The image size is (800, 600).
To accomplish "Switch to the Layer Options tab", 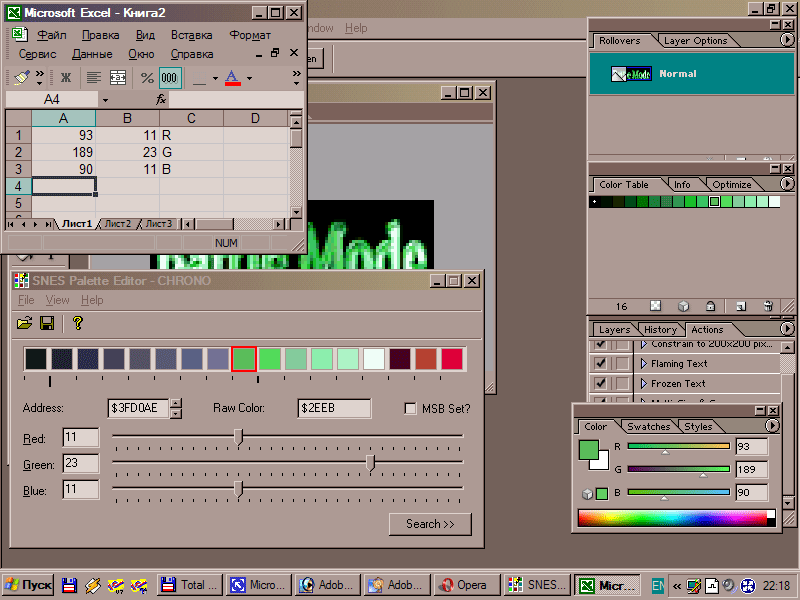I will [695, 40].
